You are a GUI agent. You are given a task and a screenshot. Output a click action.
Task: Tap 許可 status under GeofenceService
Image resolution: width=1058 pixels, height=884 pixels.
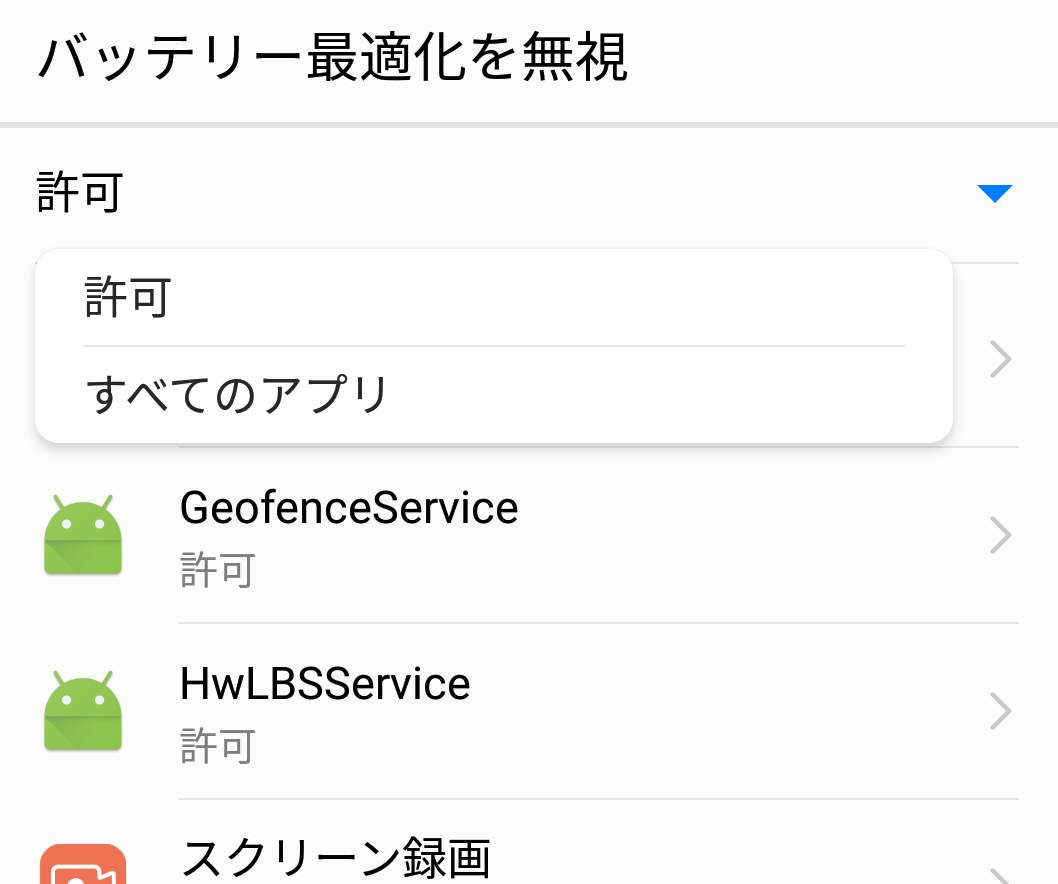pos(218,571)
